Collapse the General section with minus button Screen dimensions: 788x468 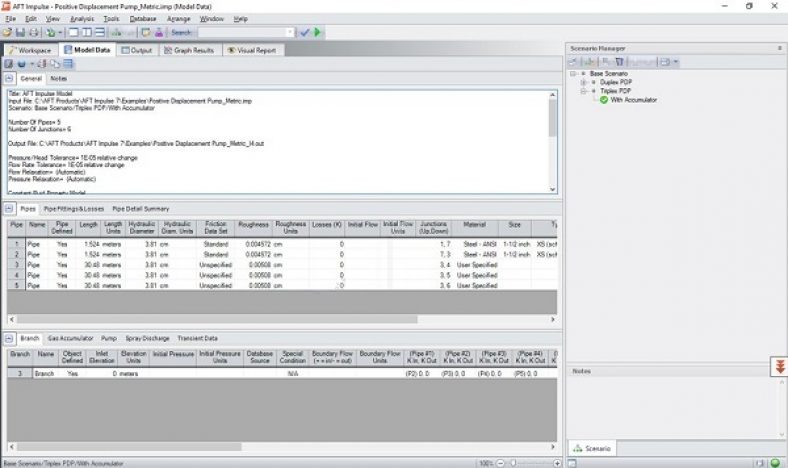[8, 78]
